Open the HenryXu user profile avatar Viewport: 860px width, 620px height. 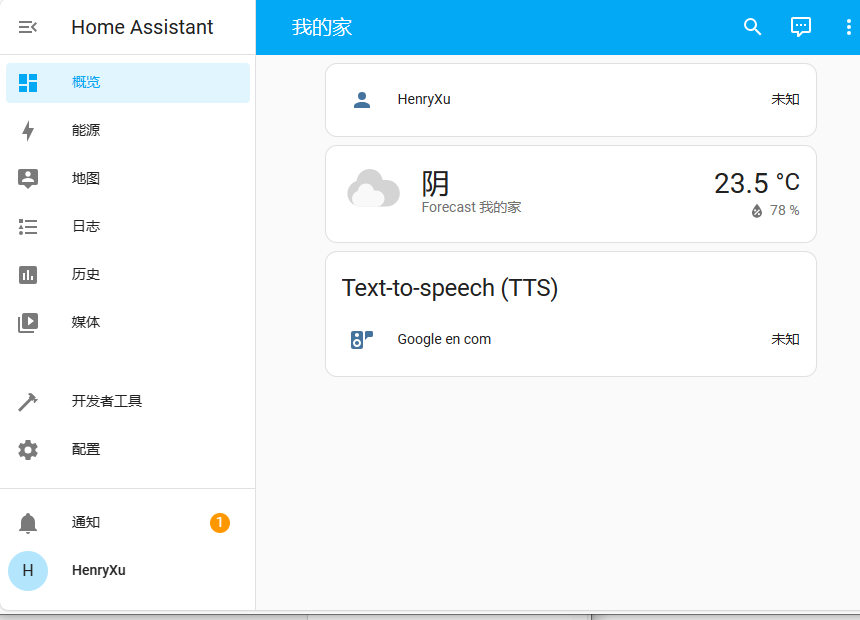click(x=28, y=570)
